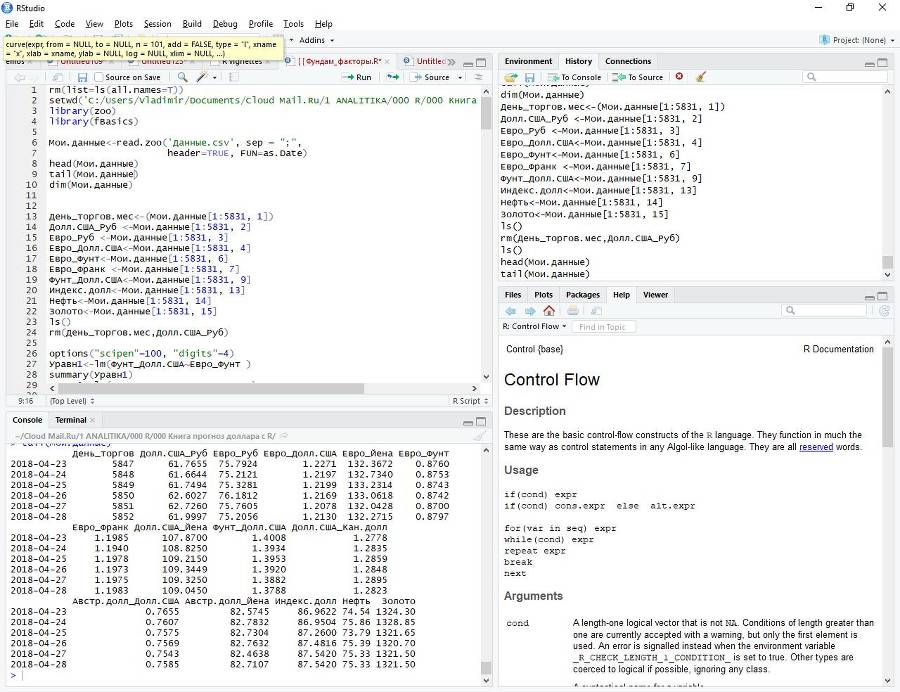900x692 pixels.
Task: Select the Фундам_факторы.R source tab
Action: point(340,61)
